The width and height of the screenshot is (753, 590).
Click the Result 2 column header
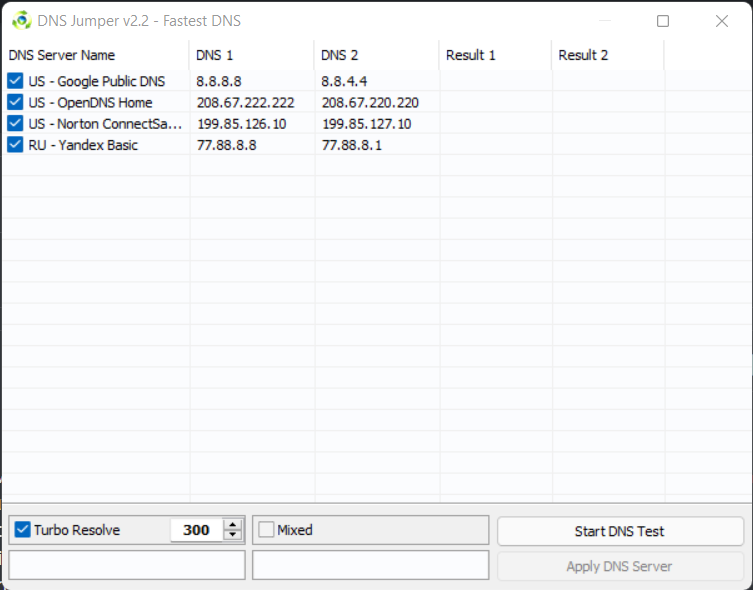point(607,55)
